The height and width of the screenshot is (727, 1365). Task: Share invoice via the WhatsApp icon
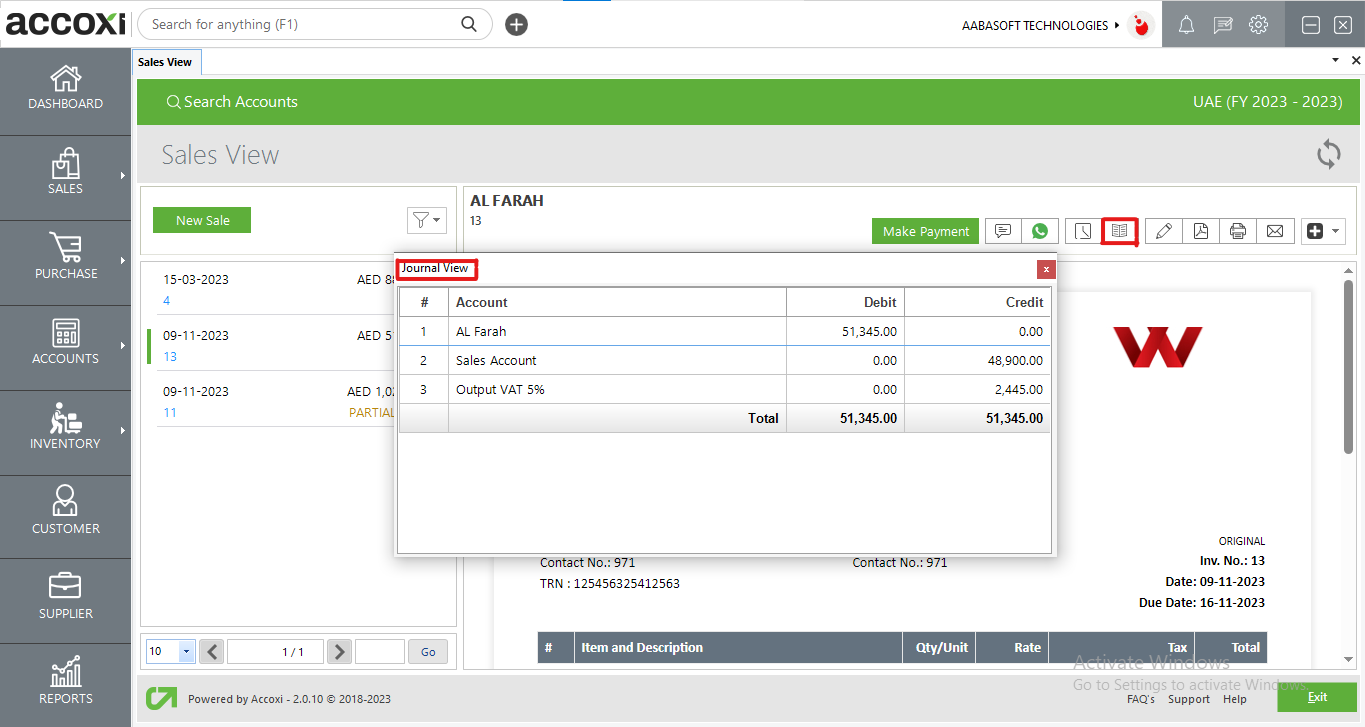point(1040,231)
